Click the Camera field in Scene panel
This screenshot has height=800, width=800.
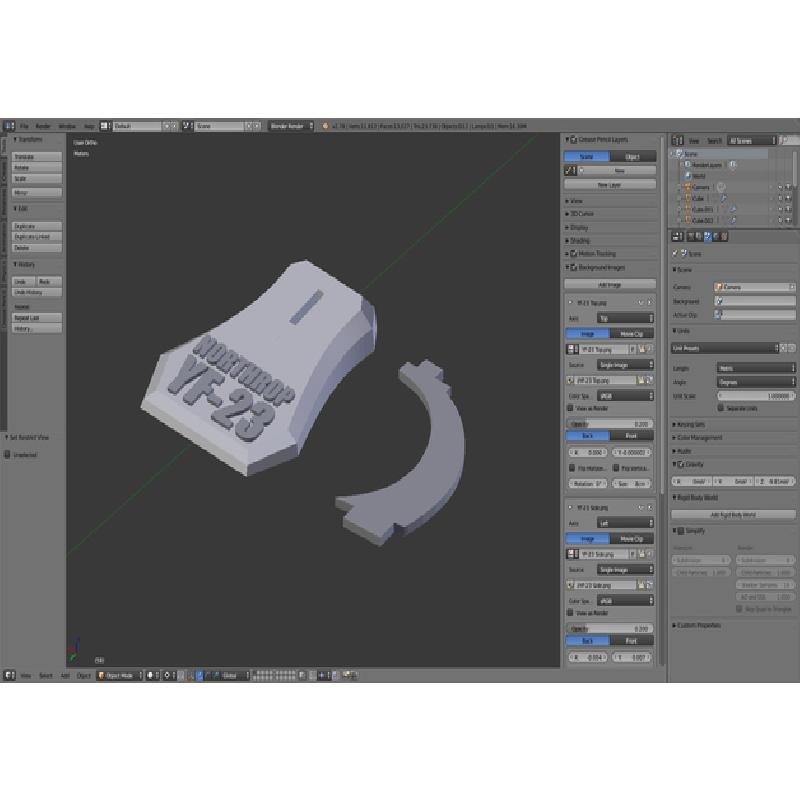click(x=755, y=287)
